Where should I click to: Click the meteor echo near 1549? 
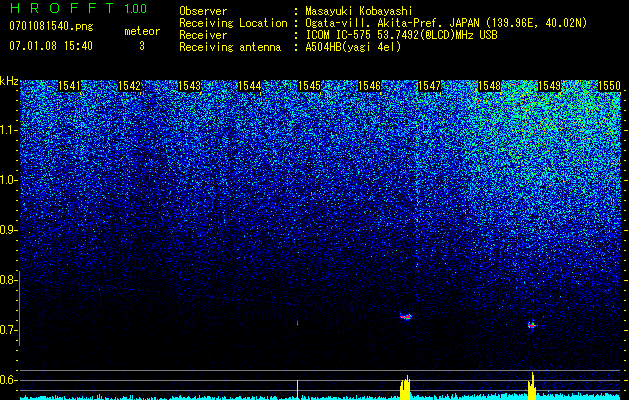click(532, 325)
